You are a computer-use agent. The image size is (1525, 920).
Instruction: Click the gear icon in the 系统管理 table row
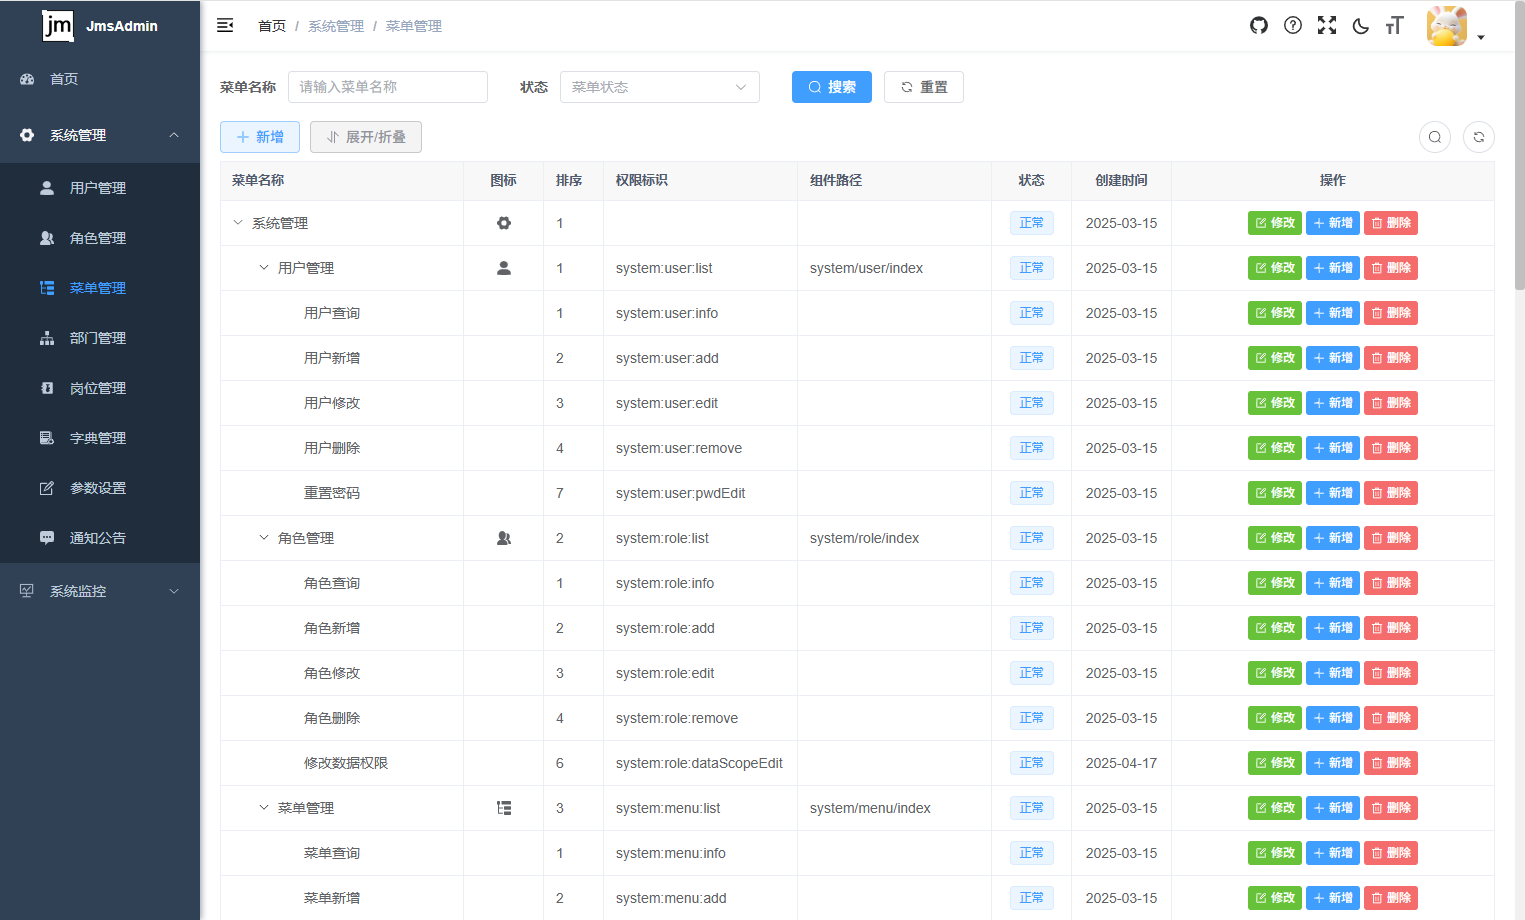click(x=504, y=223)
